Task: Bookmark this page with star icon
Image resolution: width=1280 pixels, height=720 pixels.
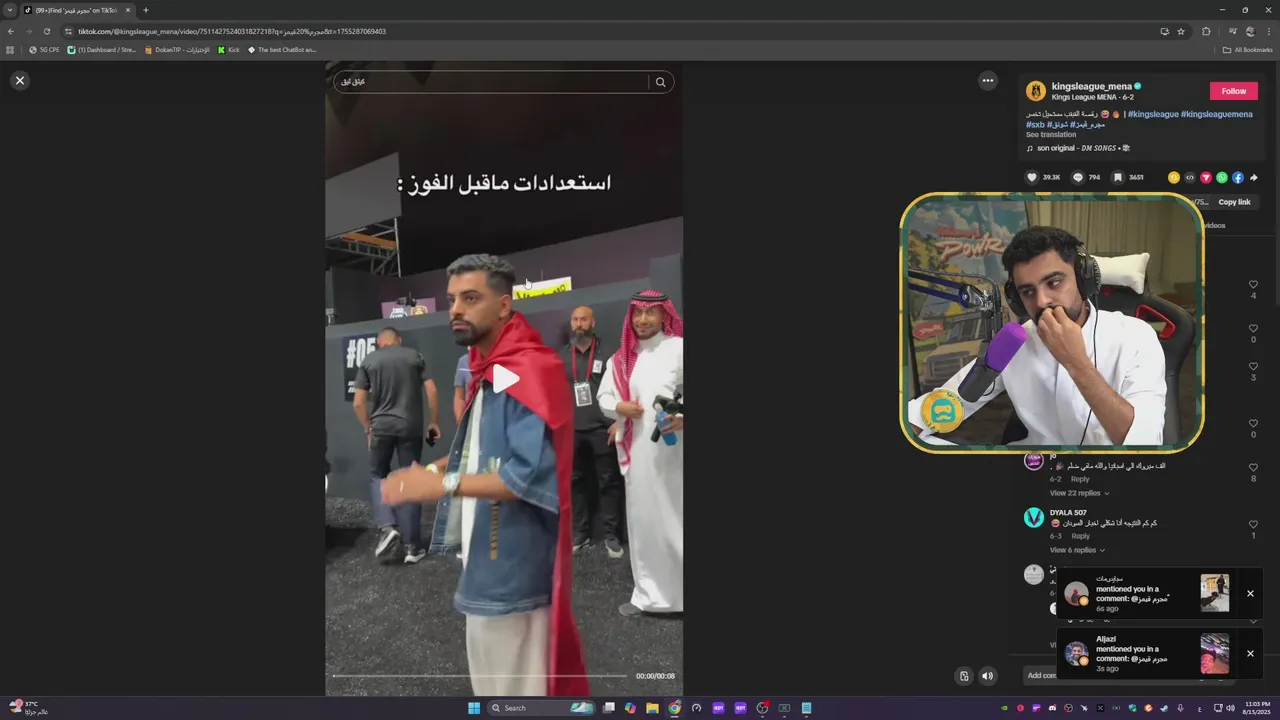Action: (1181, 31)
